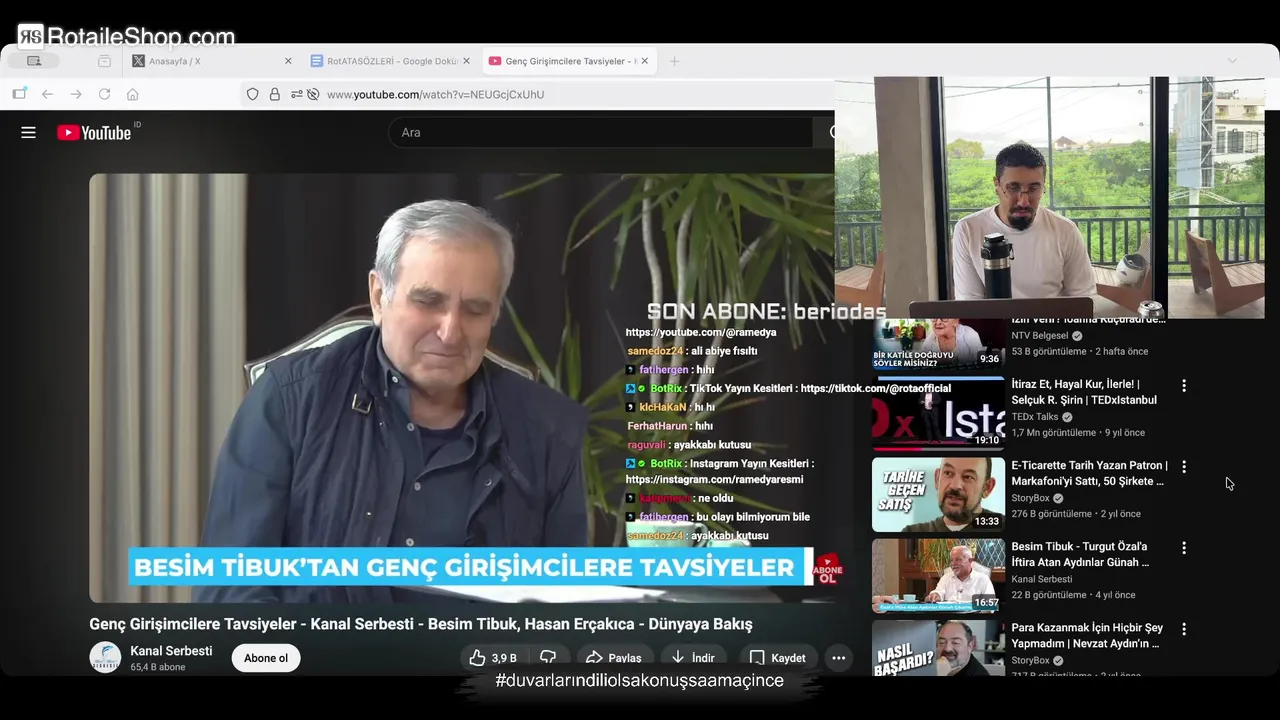Open options menu for the Para Kazanmak İçin video

tap(1184, 629)
